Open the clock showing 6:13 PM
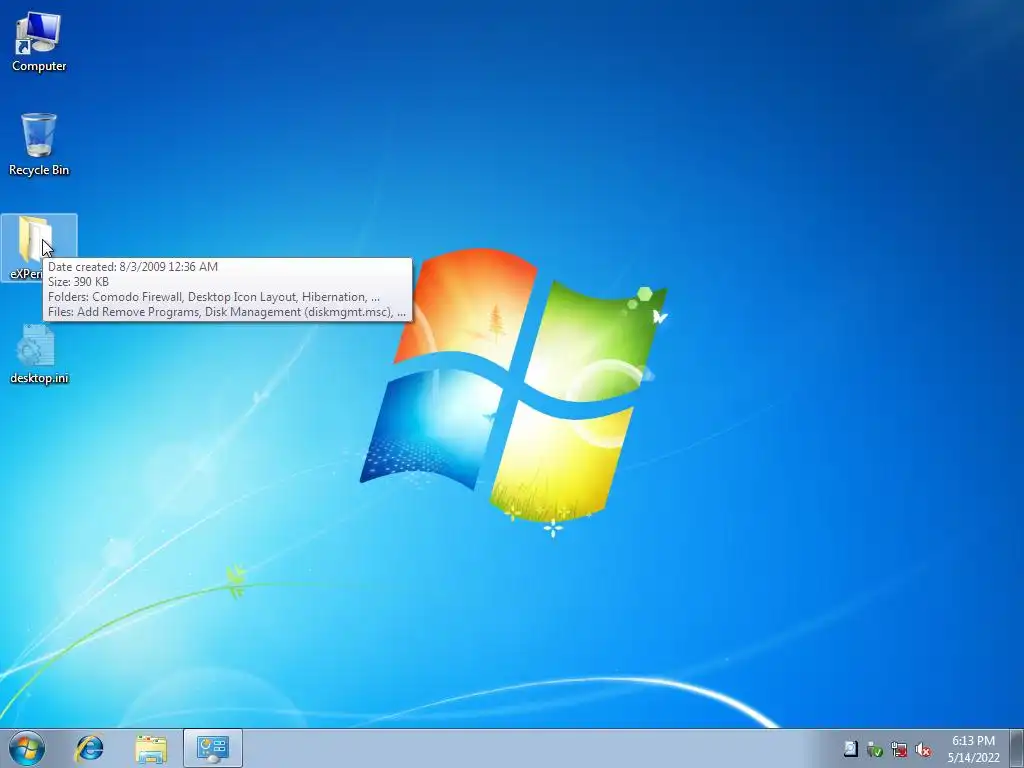Screen dimensions: 1024x768 (x=973, y=748)
